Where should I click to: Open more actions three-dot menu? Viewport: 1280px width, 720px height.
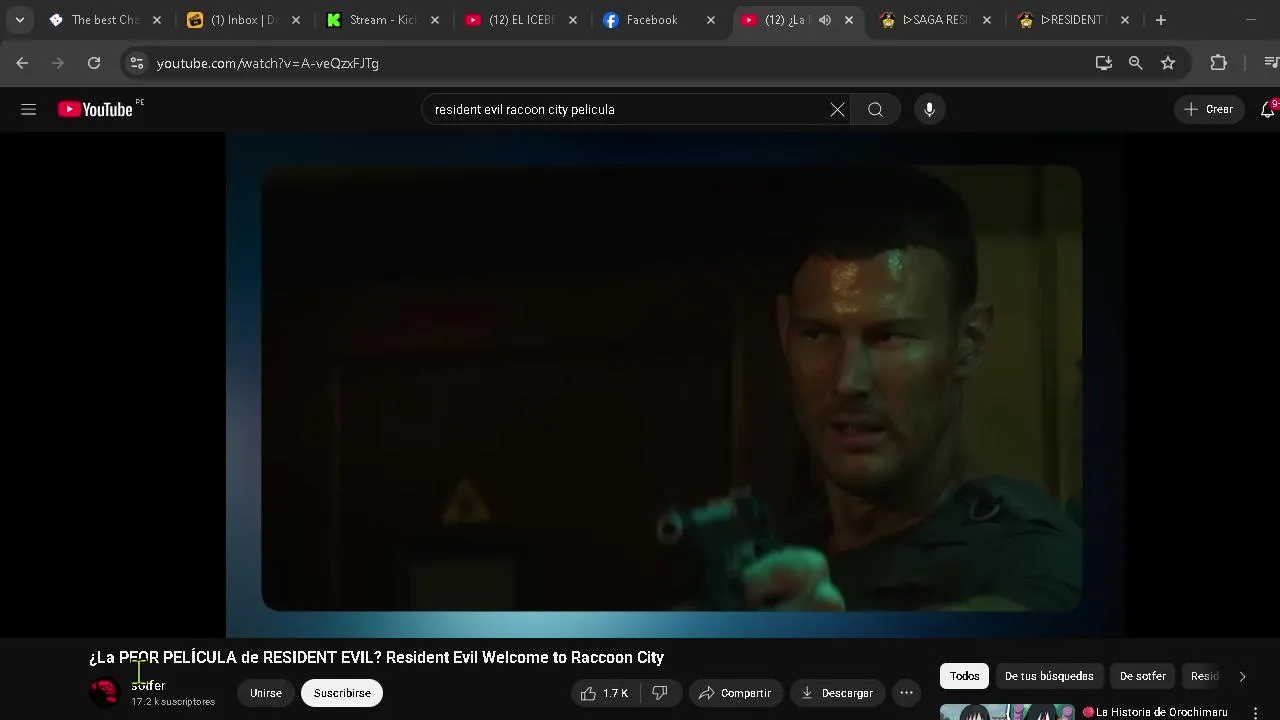tap(906, 693)
